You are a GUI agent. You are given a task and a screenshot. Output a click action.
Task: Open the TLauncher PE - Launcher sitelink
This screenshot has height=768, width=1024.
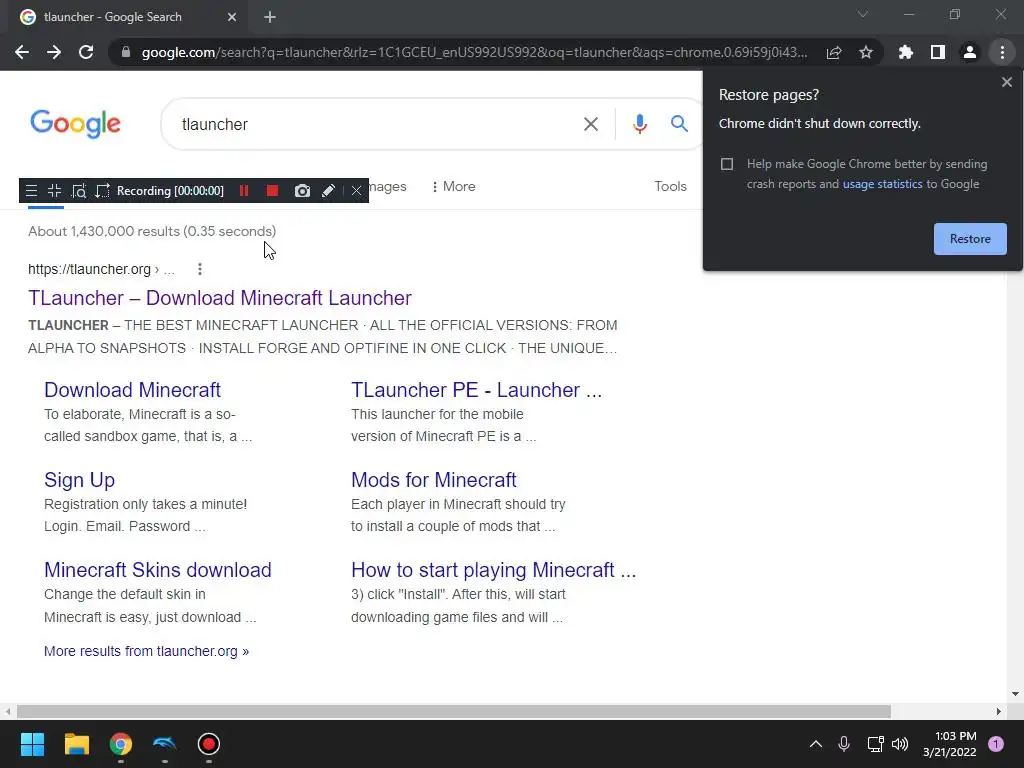(476, 390)
